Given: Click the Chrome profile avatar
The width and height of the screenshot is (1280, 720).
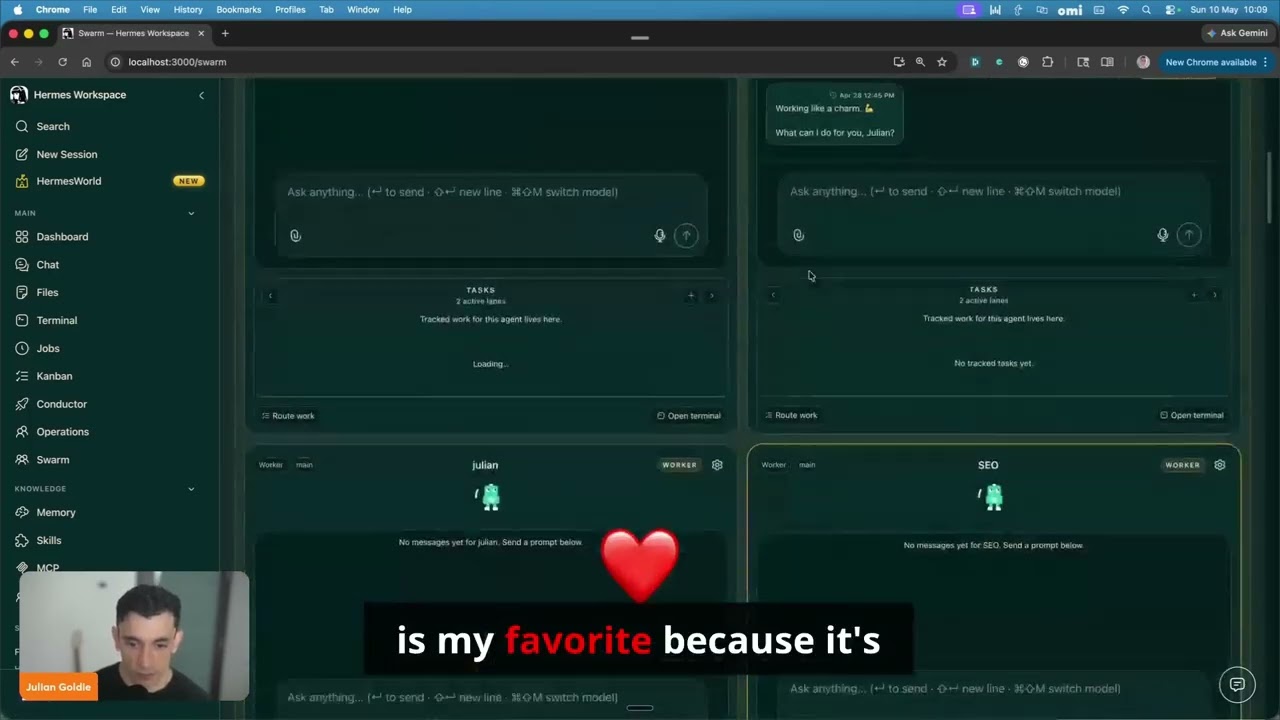Looking at the screenshot, I should pos(1143,62).
